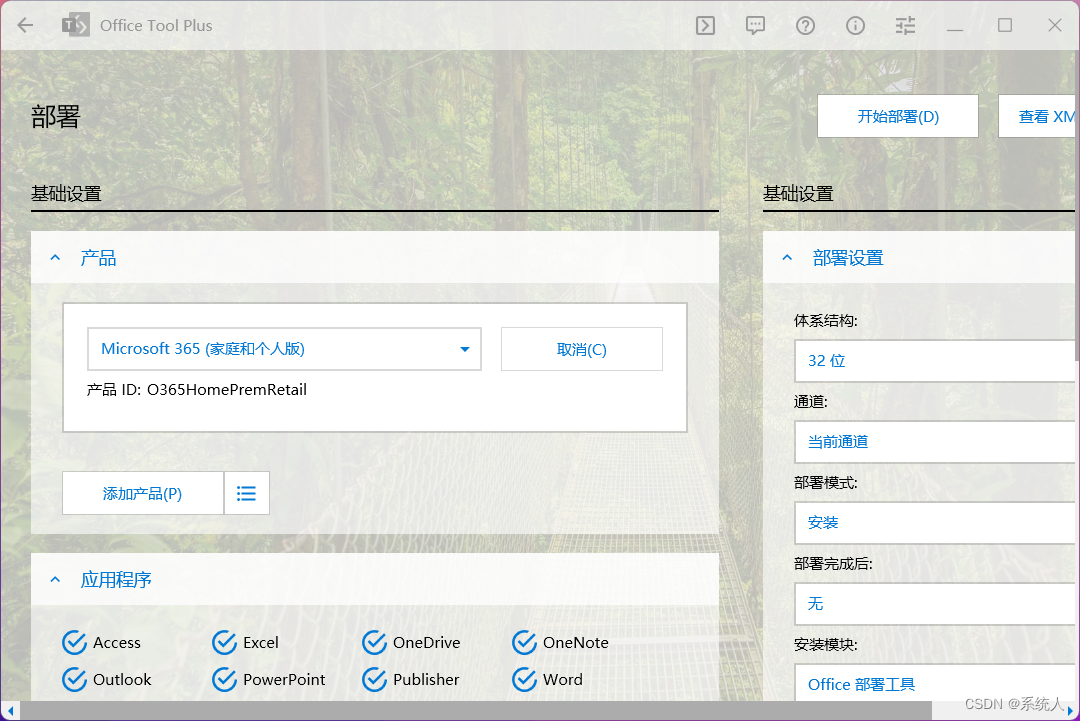The image size is (1080, 721).
Task: Click the right-panel 基础设置 heading
Action: 798,194
